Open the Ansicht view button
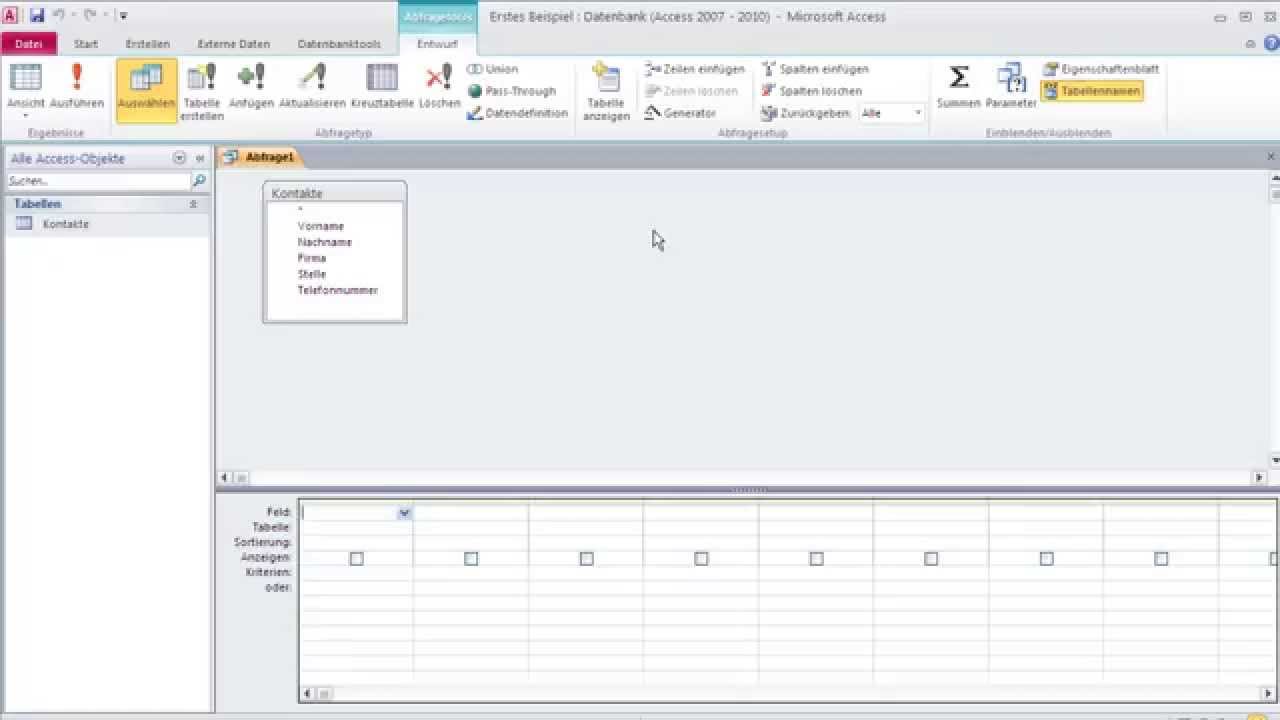This screenshot has height=720, width=1280. click(26, 86)
